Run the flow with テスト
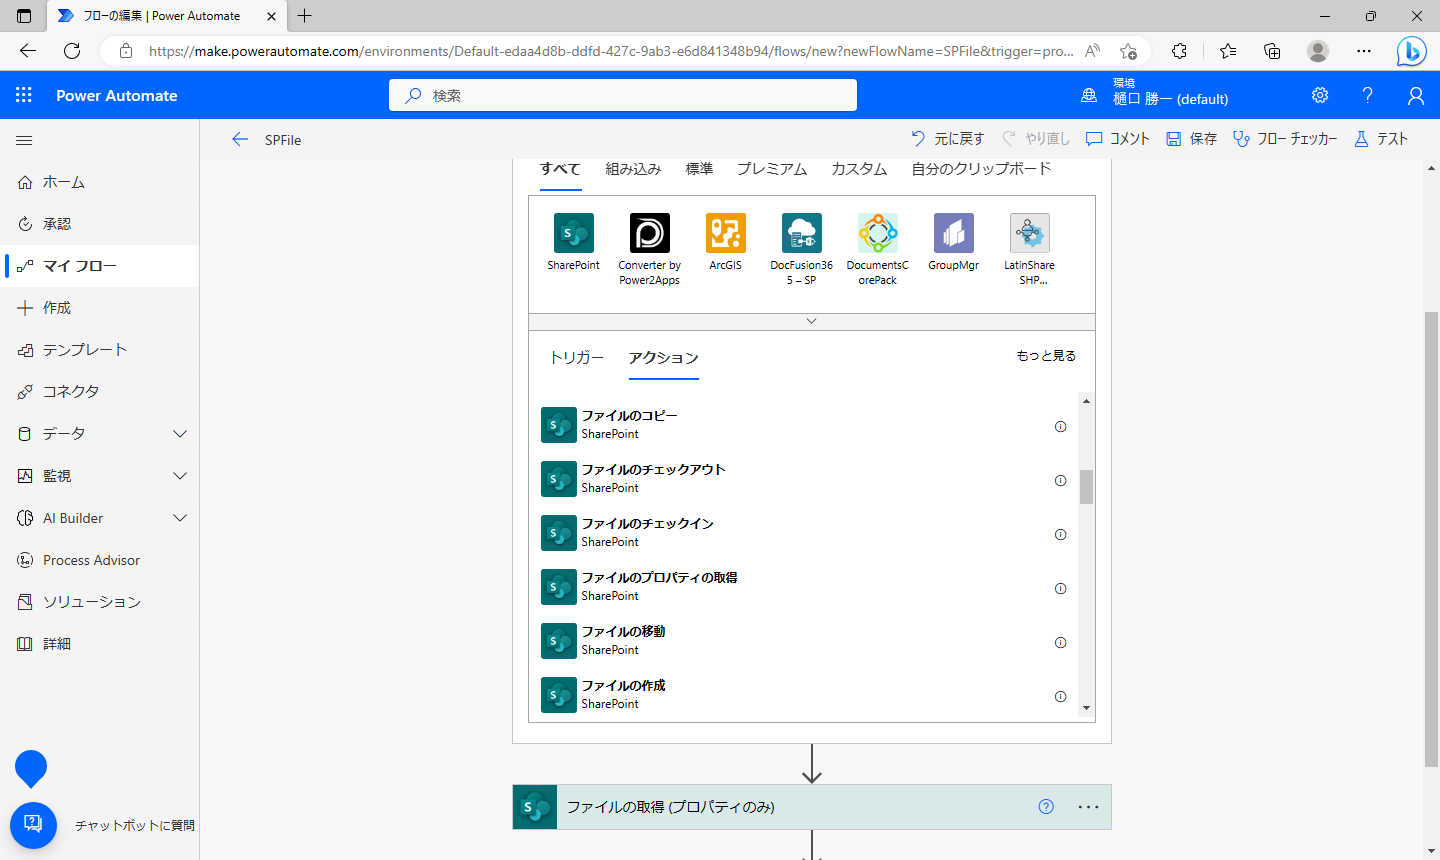The width and height of the screenshot is (1440, 860). [1380, 139]
